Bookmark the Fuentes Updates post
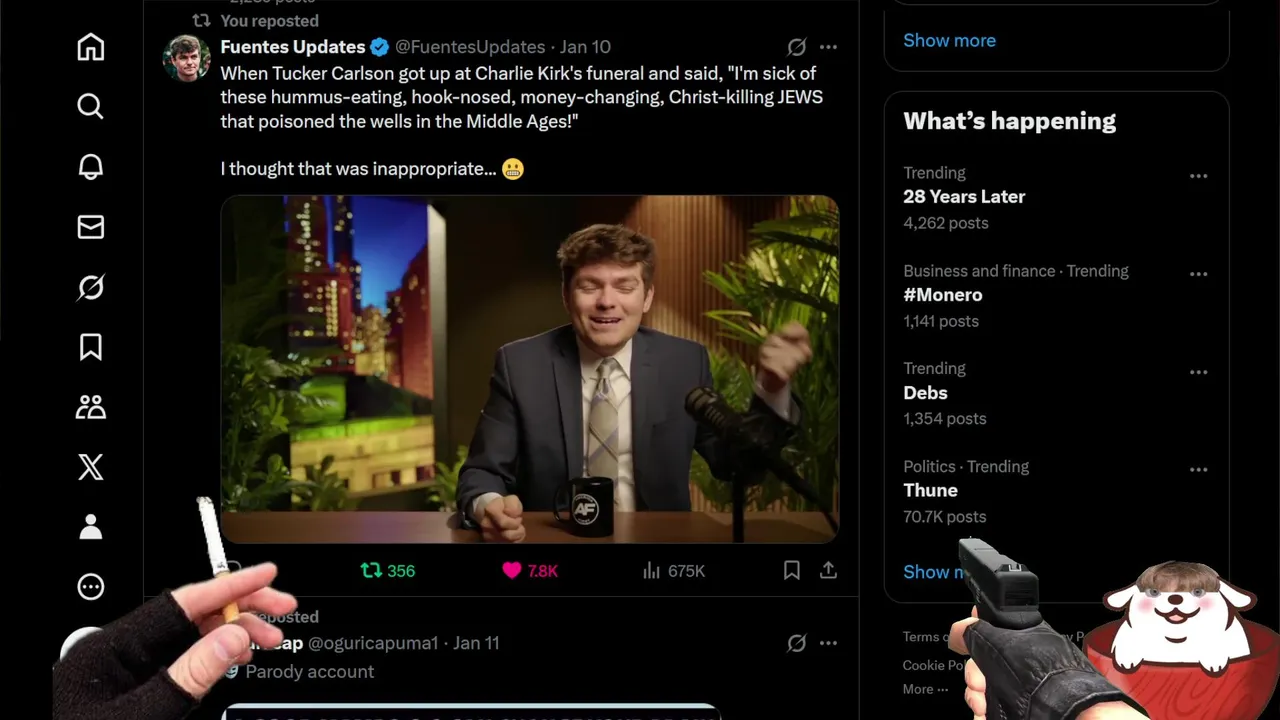This screenshot has height=720, width=1280. click(791, 570)
